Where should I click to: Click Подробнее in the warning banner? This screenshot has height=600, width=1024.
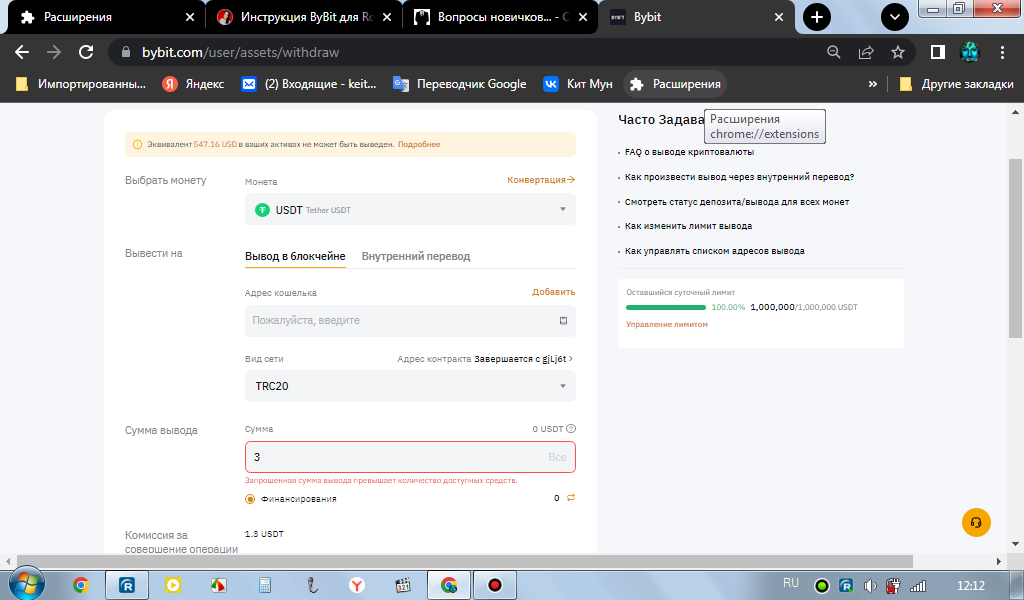tap(419, 144)
